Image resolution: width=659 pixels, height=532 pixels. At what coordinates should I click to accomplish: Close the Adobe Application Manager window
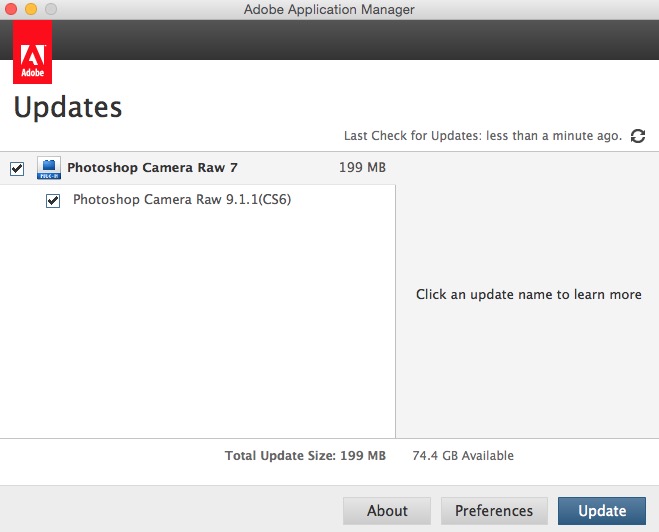(x=11, y=9)
